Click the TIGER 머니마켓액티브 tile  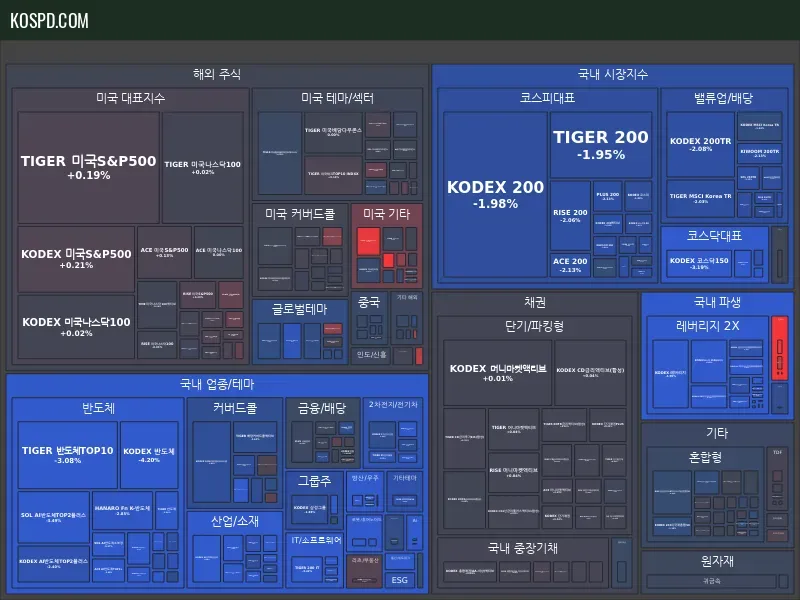click(513, 429)
